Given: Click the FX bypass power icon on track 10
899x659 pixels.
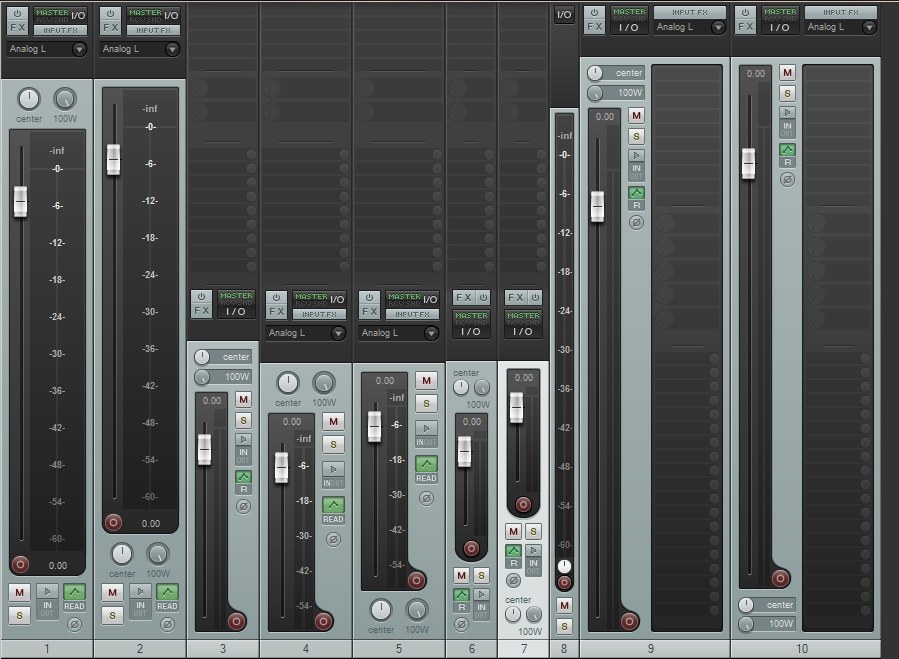Looking at the screenshot, I should pyautogui.click(x=746, y=12).
